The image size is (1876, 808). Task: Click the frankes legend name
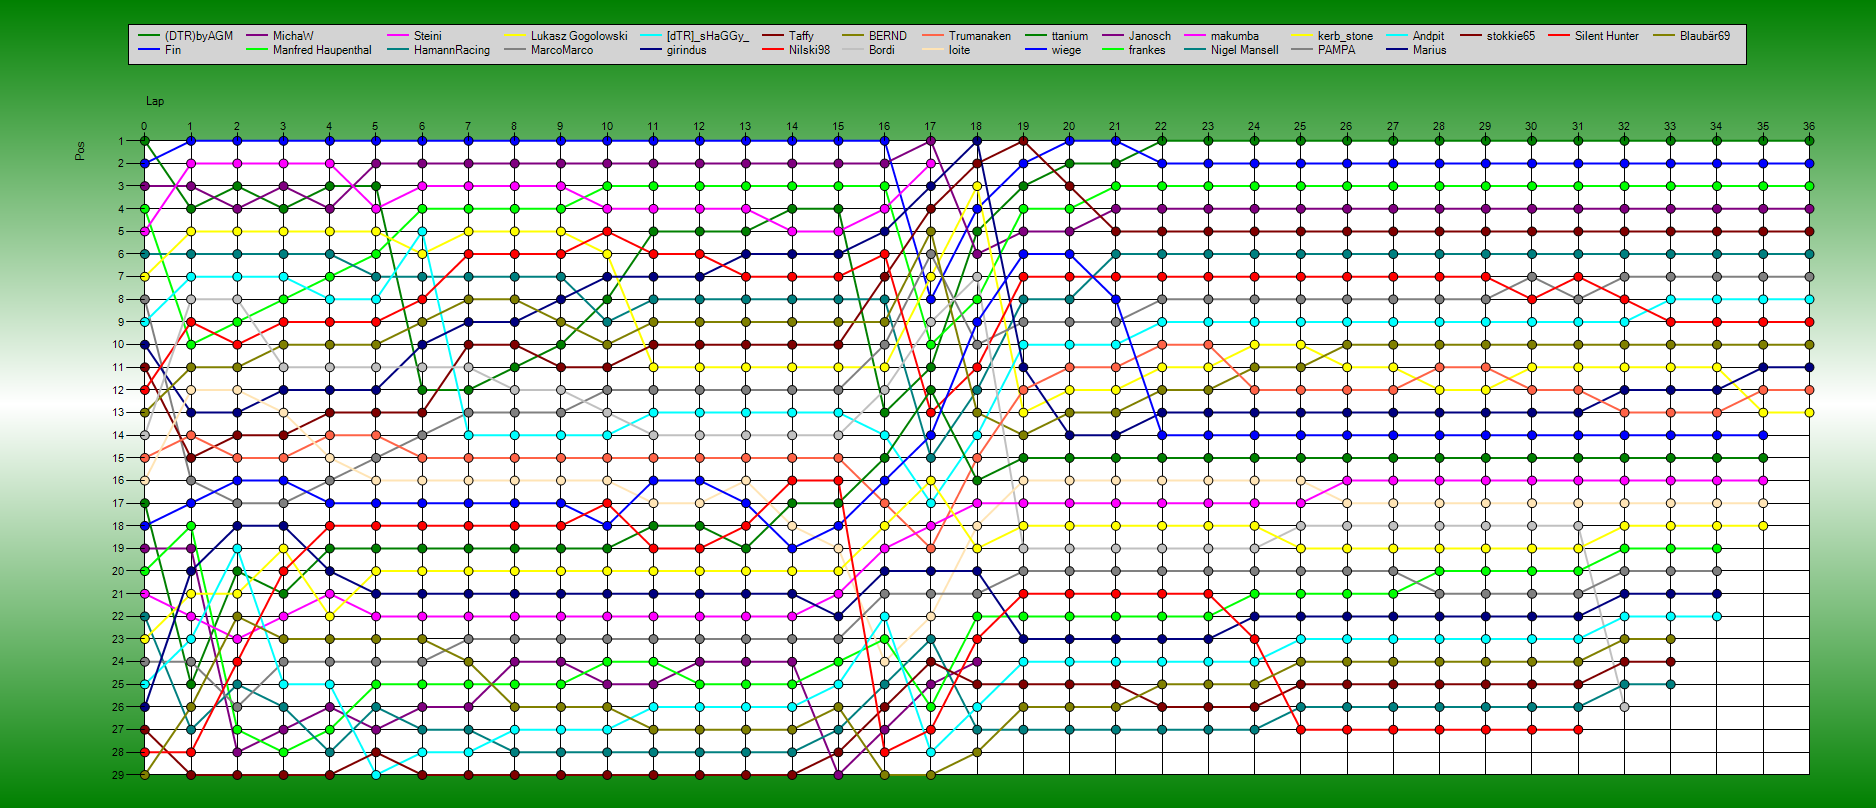1147,50
